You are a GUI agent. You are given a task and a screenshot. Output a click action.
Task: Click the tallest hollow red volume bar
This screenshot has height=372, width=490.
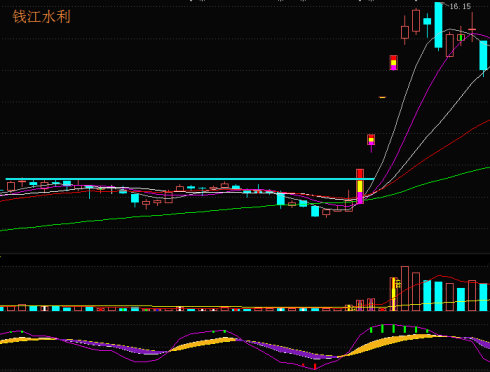coord(405,289)
